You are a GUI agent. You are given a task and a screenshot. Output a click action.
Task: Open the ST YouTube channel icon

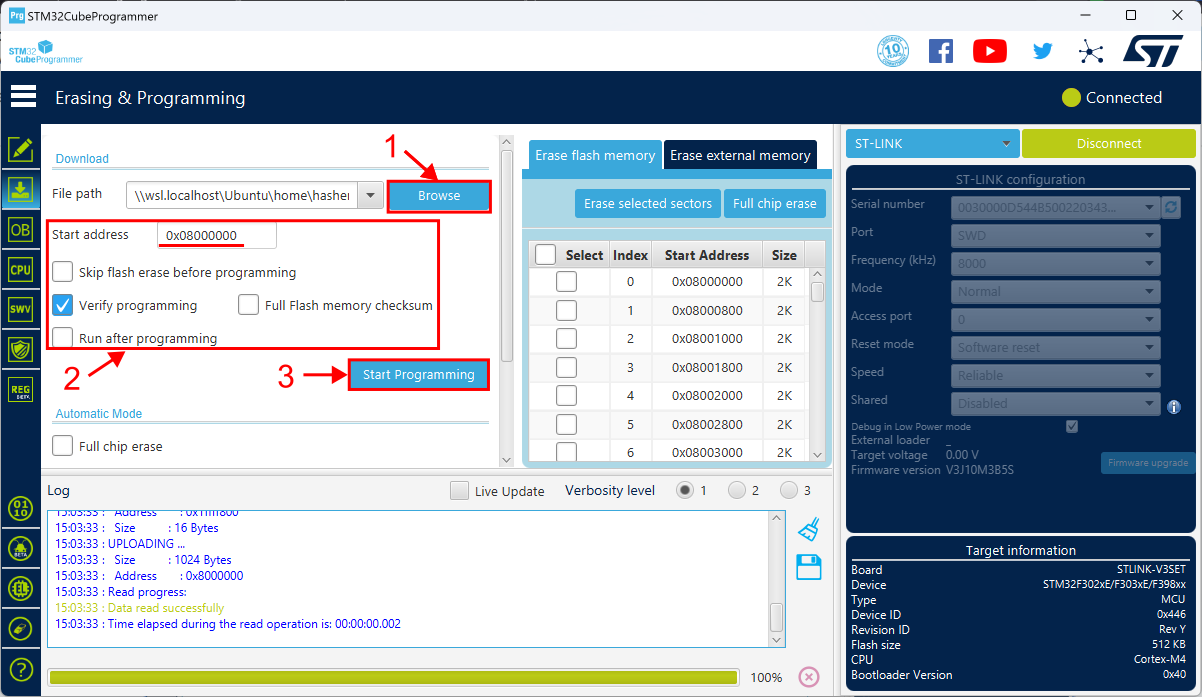pos(989,51)
